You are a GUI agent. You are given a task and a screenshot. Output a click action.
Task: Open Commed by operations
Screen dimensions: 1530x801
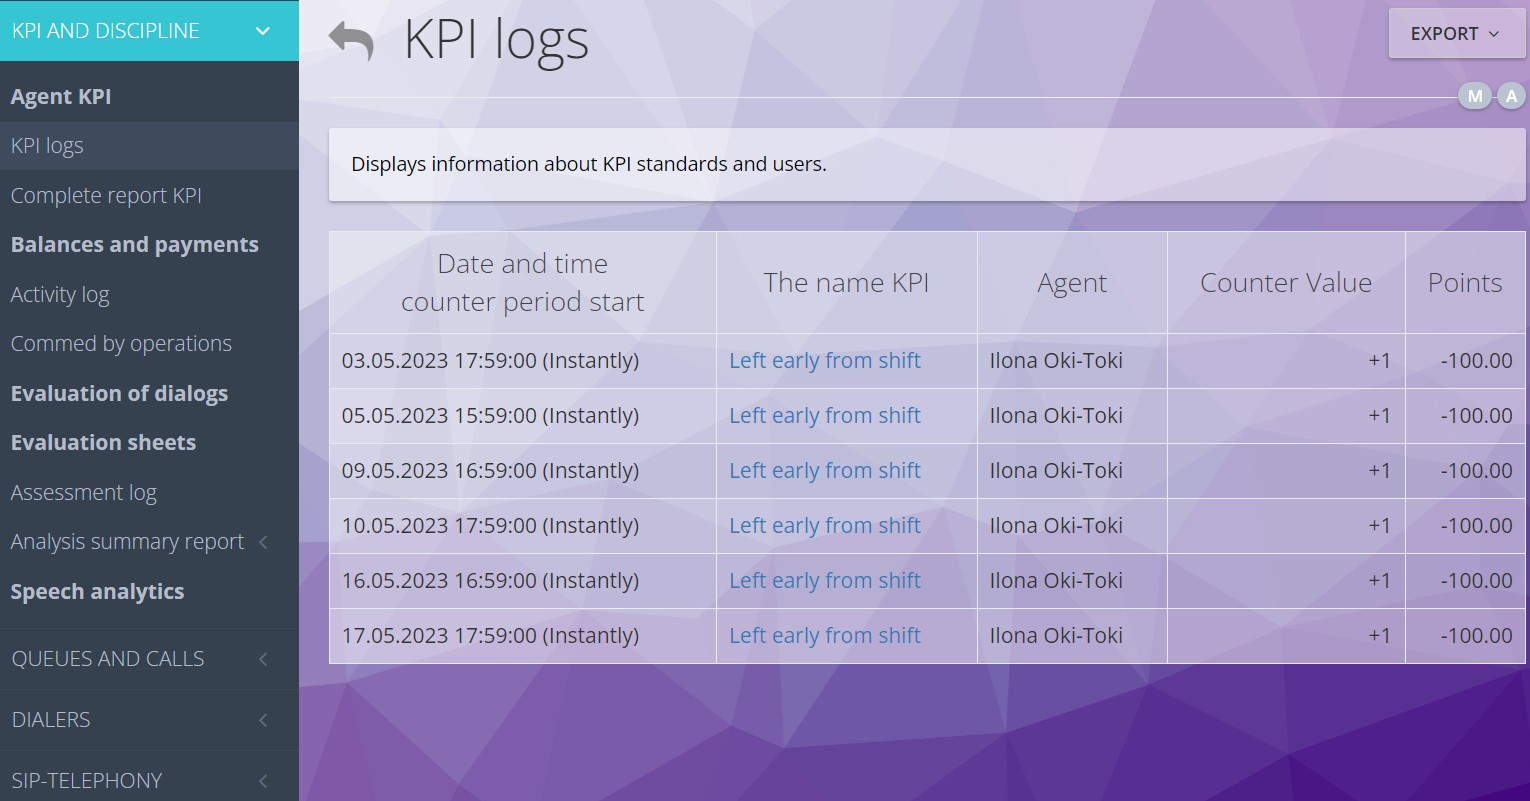(x=121, y=344)
